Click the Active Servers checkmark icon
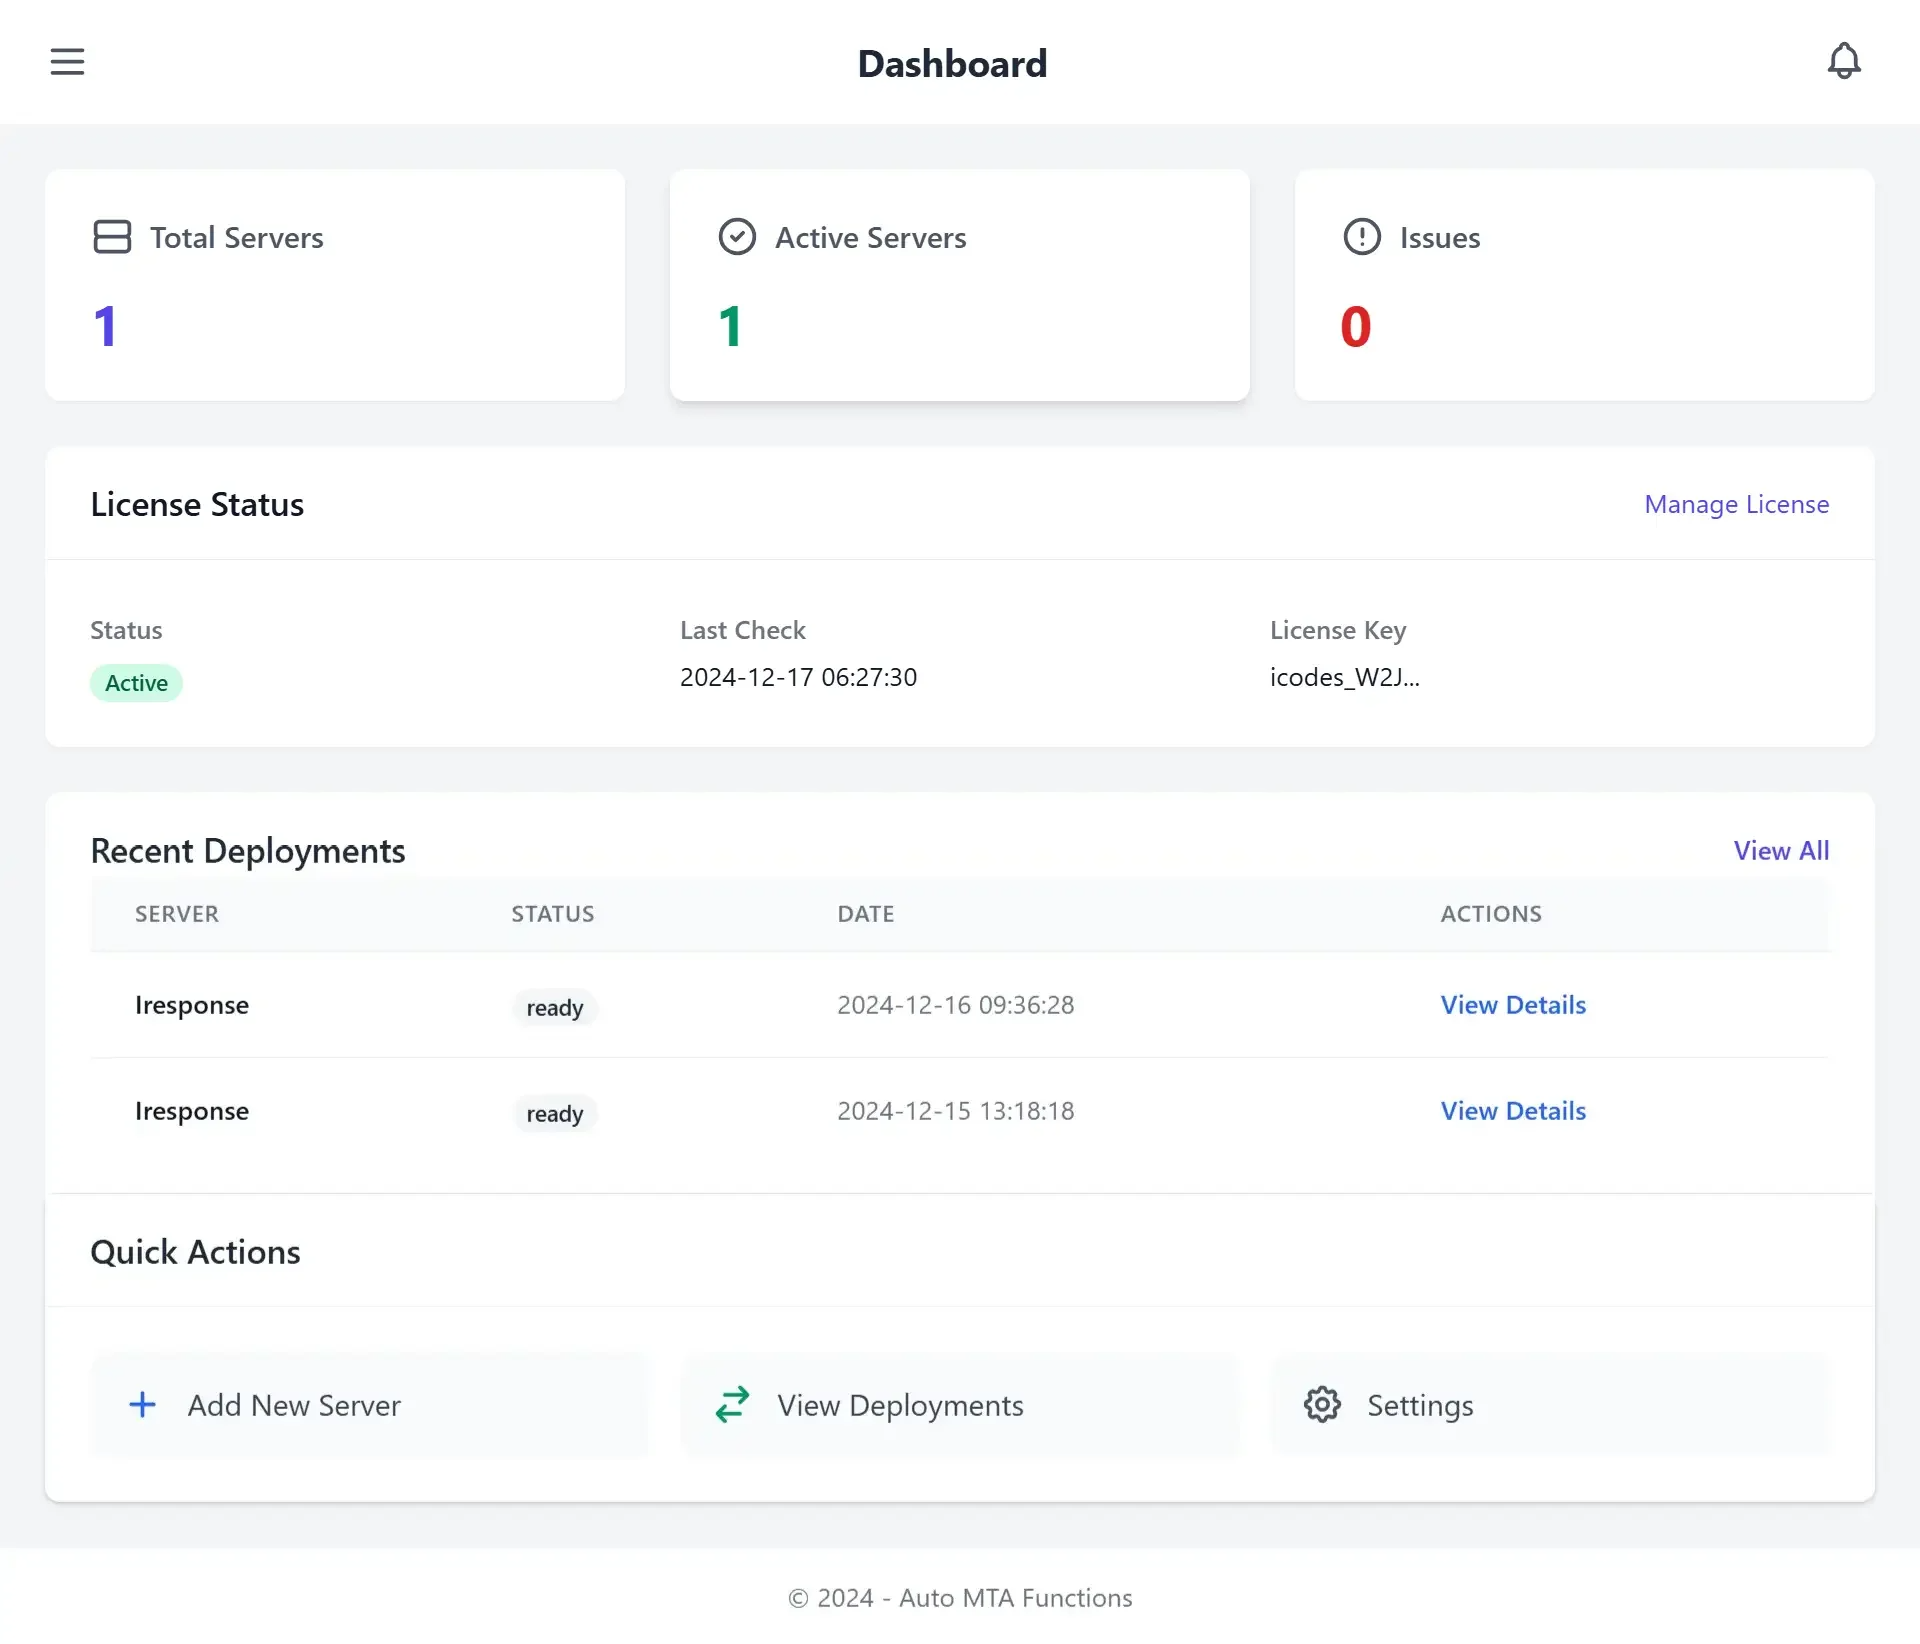This screenshot has width=1920, height=1644. point(737,237)
